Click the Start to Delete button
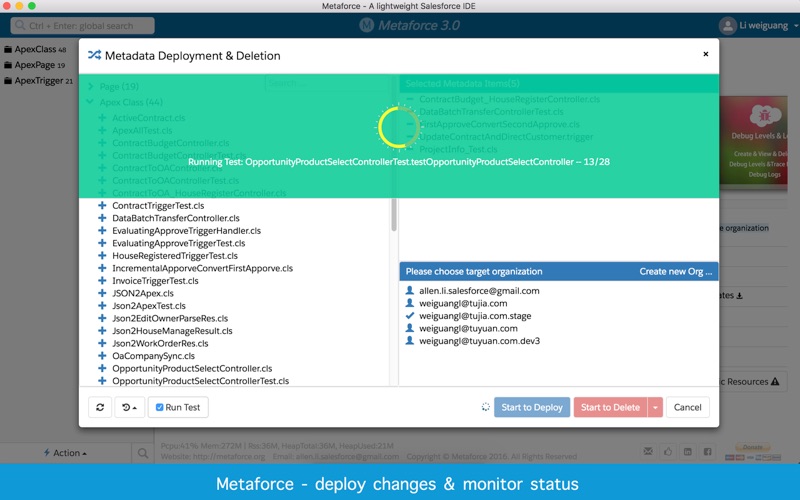This screenshot has height=500, width=800. click(x=610, y=407)
